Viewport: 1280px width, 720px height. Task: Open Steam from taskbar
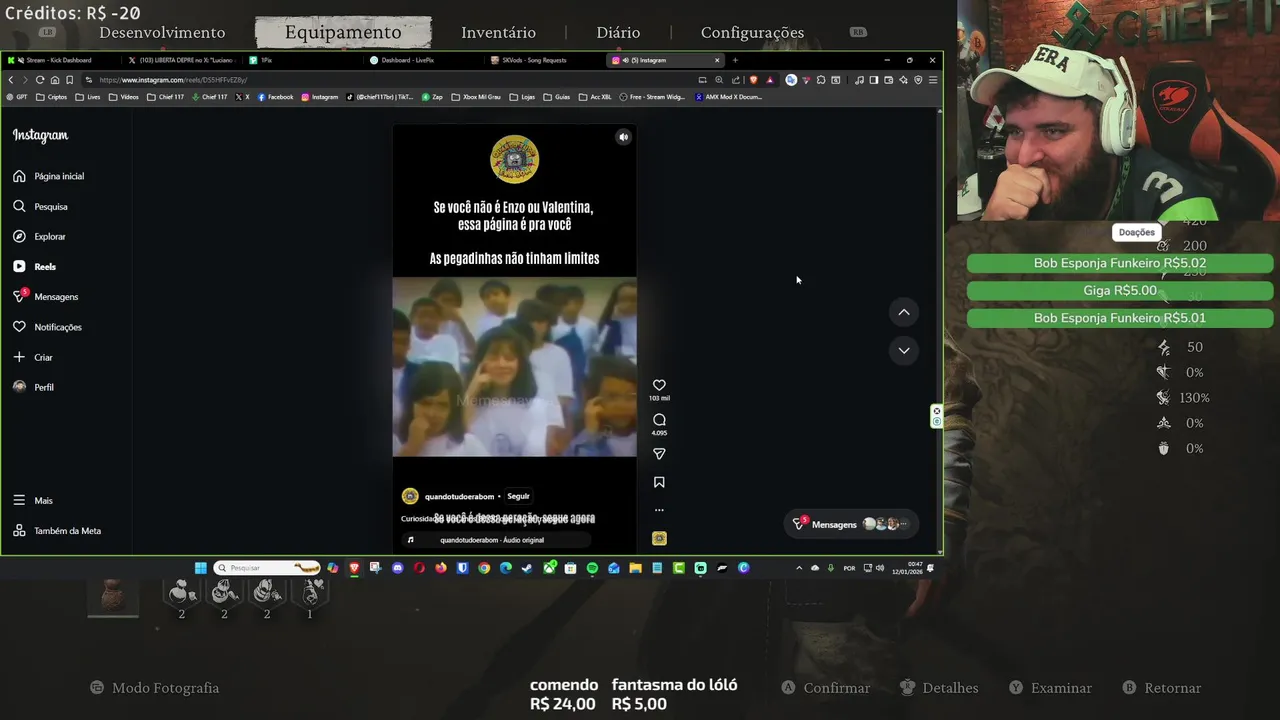point(527,568)
